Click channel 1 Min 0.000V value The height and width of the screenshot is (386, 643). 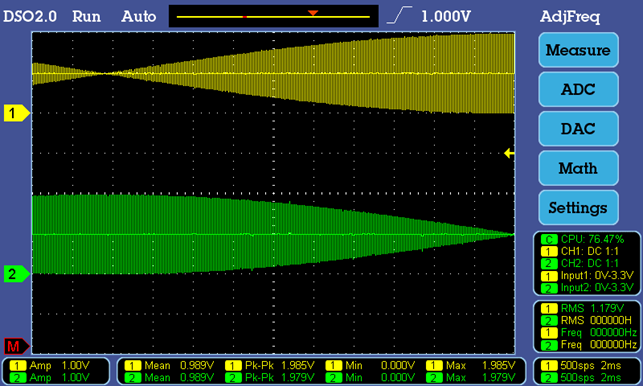pos(380,365)
